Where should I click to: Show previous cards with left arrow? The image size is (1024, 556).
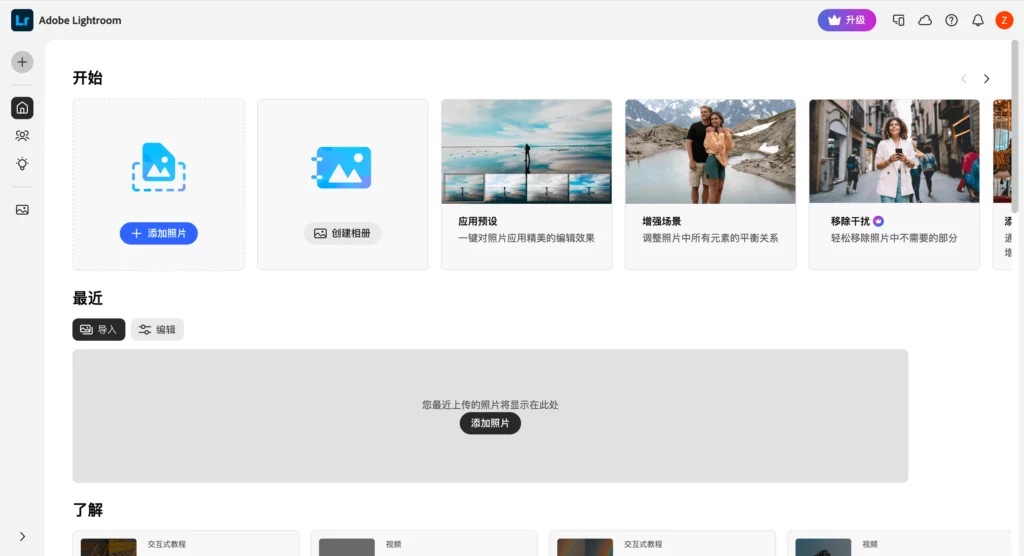(963, 79)
